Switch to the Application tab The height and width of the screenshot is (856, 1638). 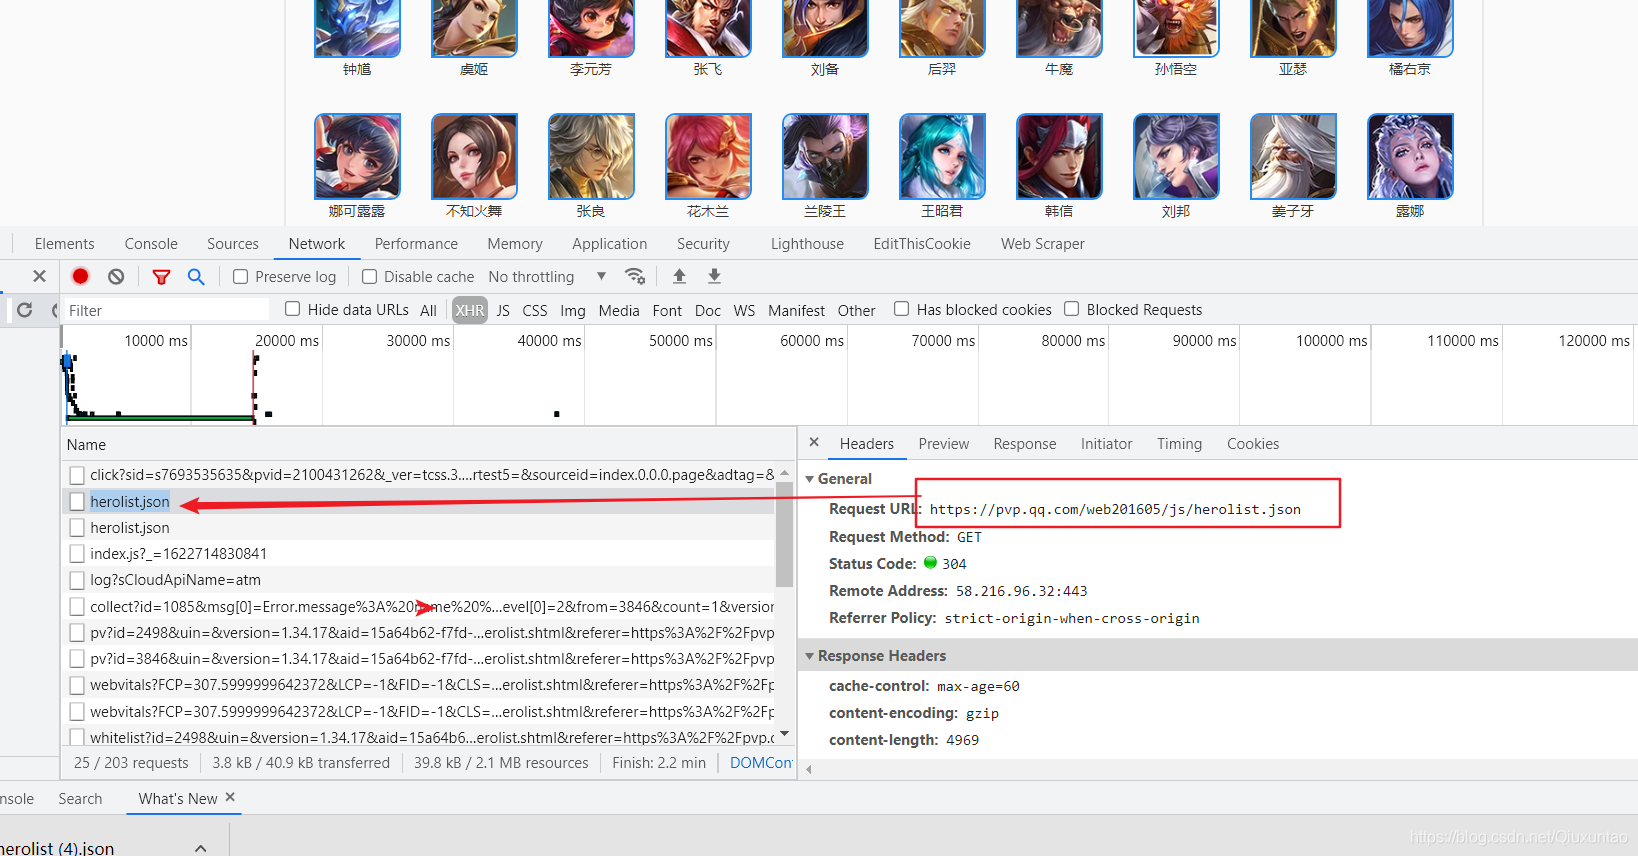pos(610,243)
